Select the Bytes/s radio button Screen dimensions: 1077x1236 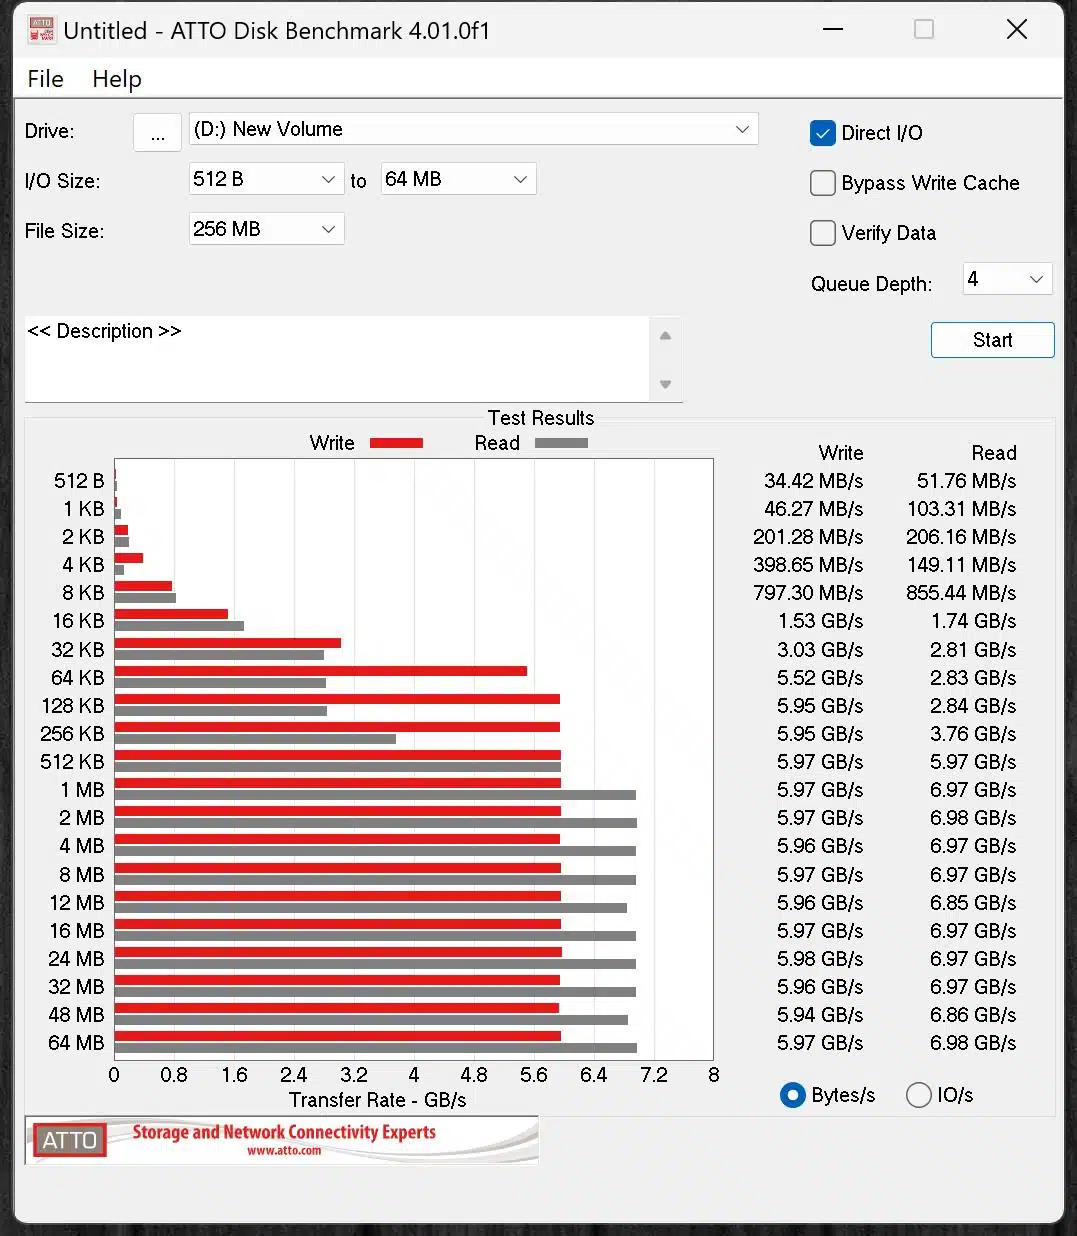tap(792, 1095)
